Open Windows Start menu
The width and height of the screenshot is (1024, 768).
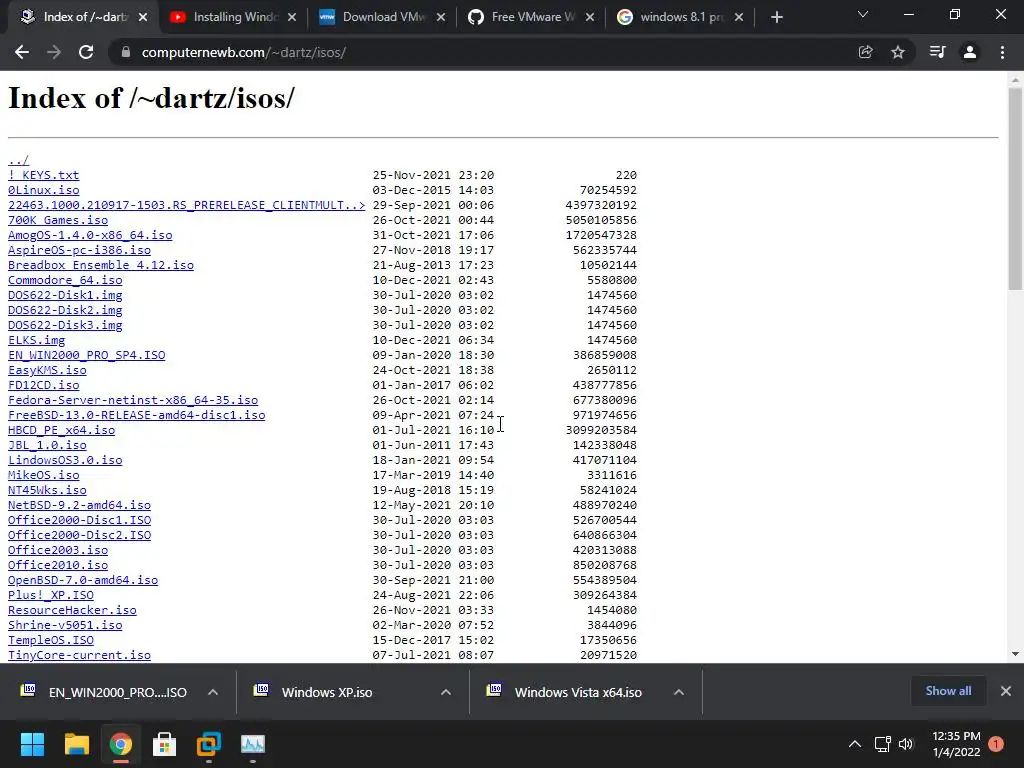[x=32, y=744]
